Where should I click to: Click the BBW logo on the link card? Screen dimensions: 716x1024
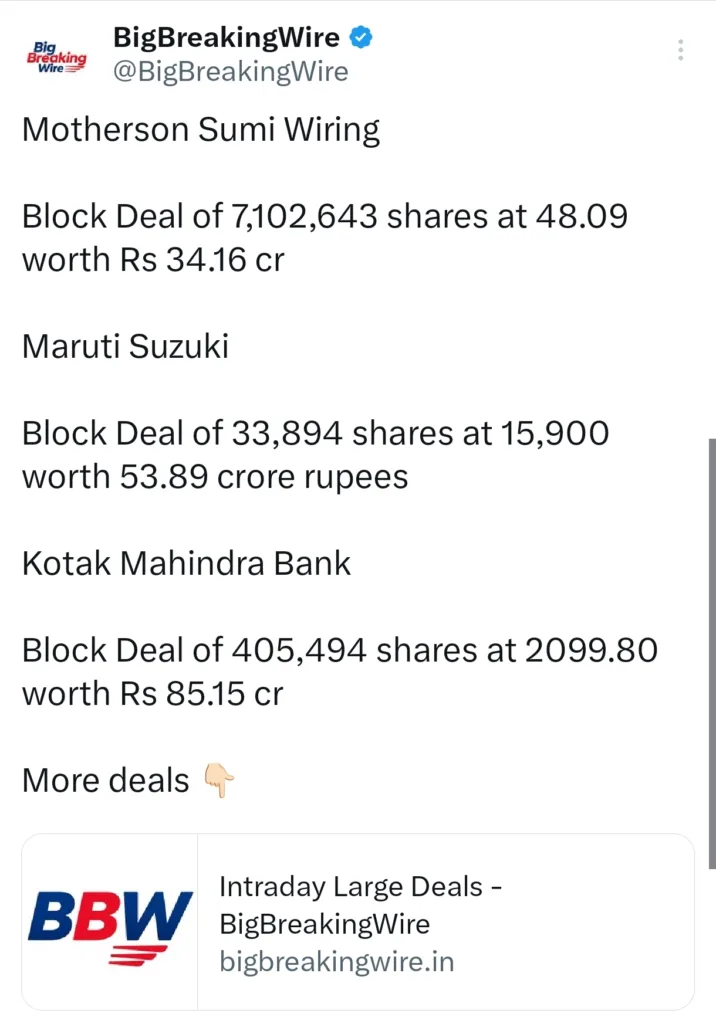point(110,920)
